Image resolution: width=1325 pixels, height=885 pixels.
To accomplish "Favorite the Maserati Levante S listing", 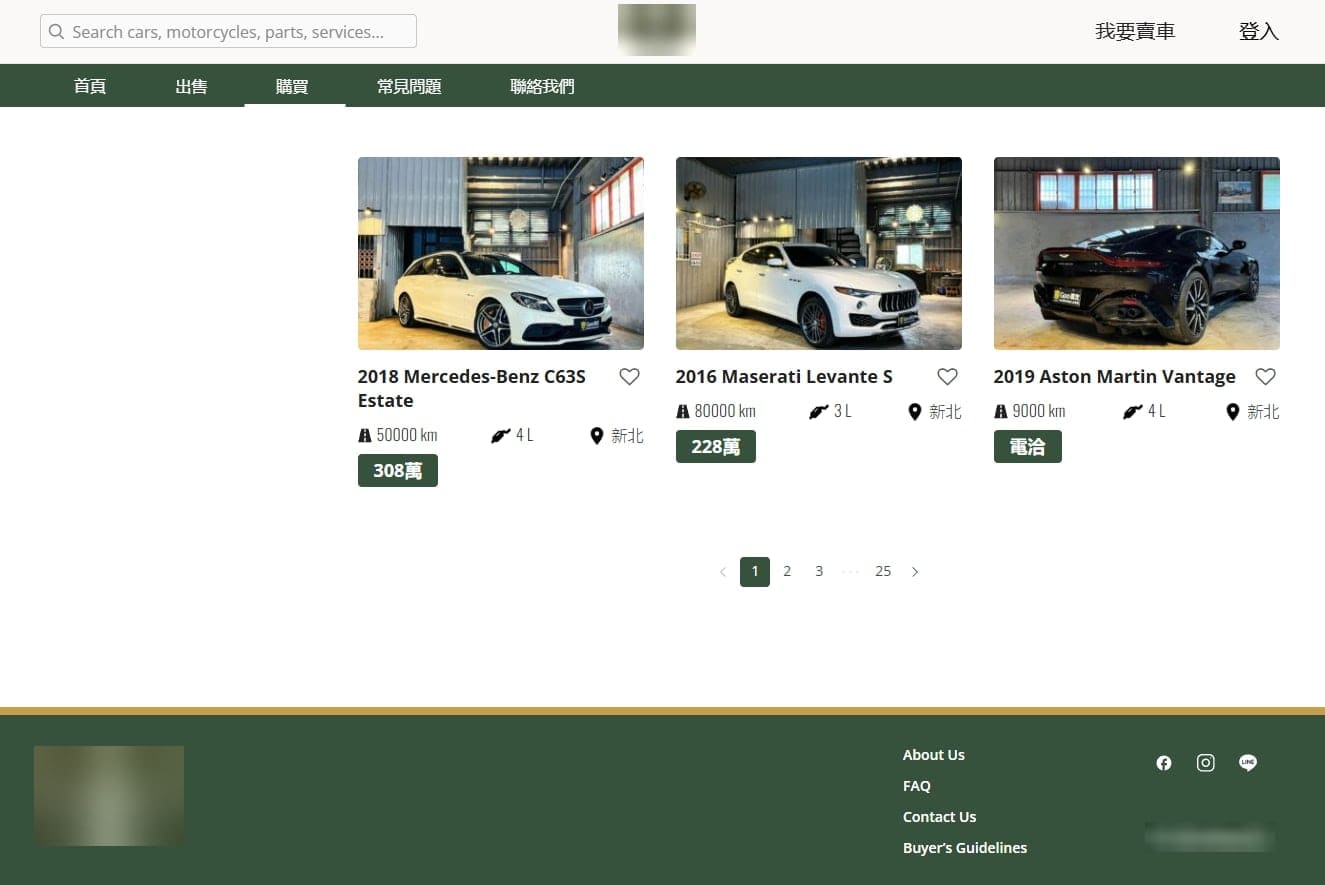I will tap(947, 377).
